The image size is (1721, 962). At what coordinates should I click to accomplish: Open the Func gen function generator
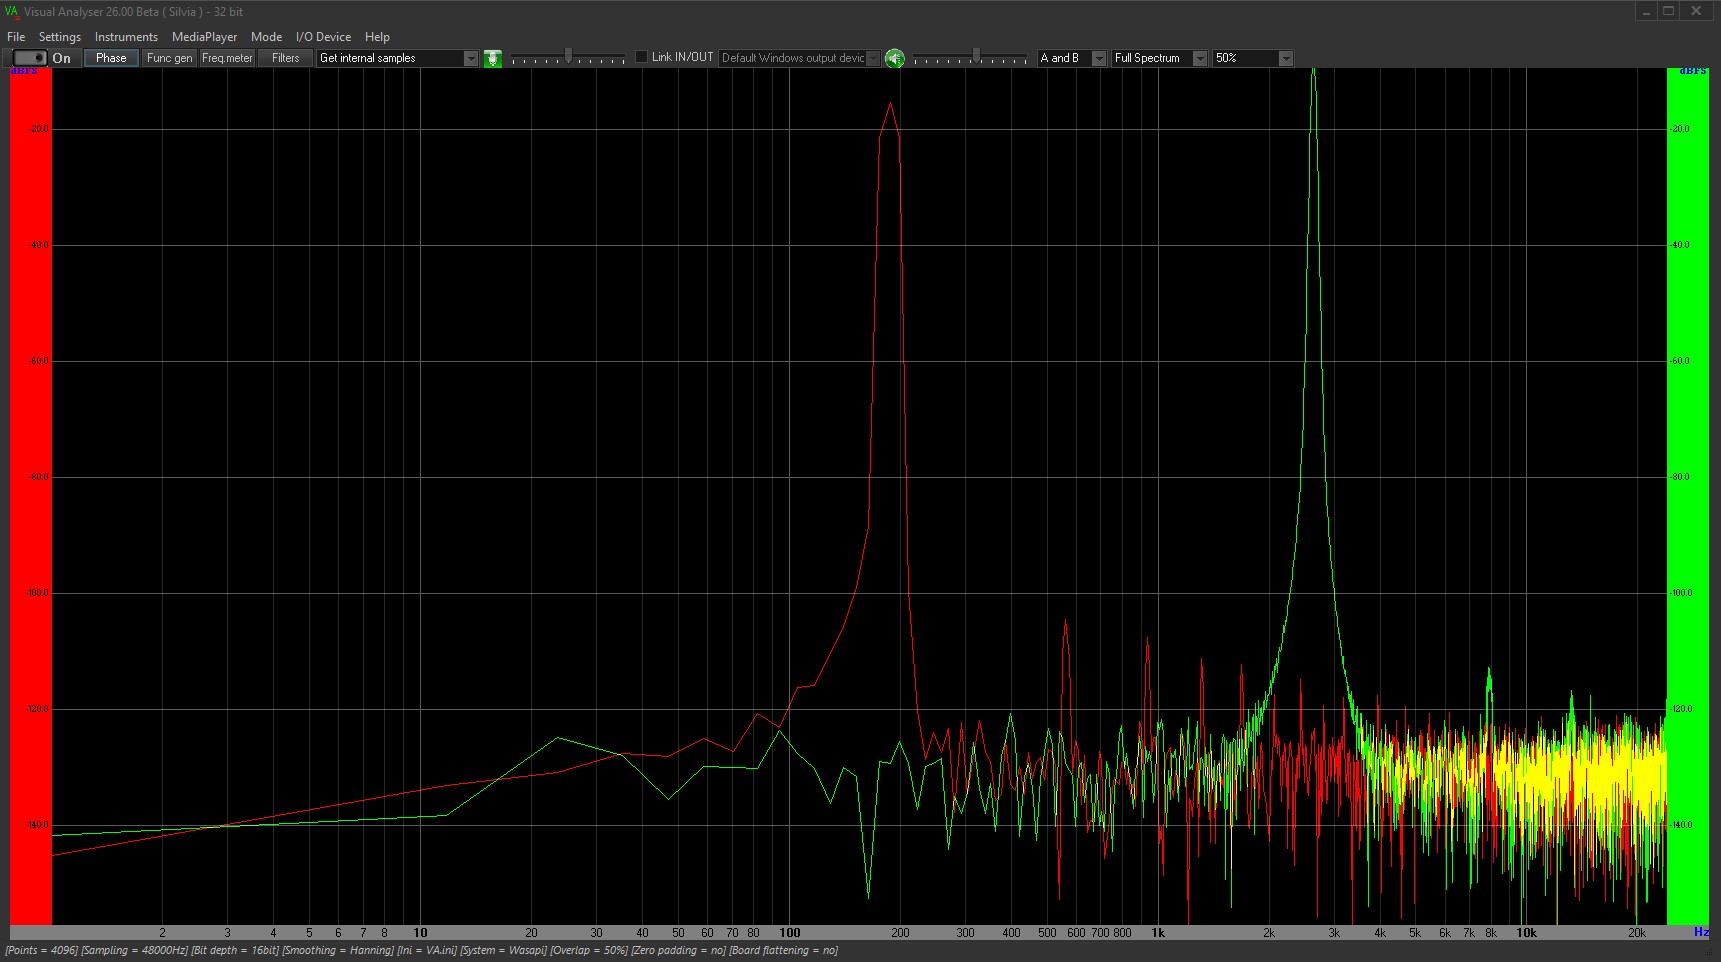click(x=169, y=58)
